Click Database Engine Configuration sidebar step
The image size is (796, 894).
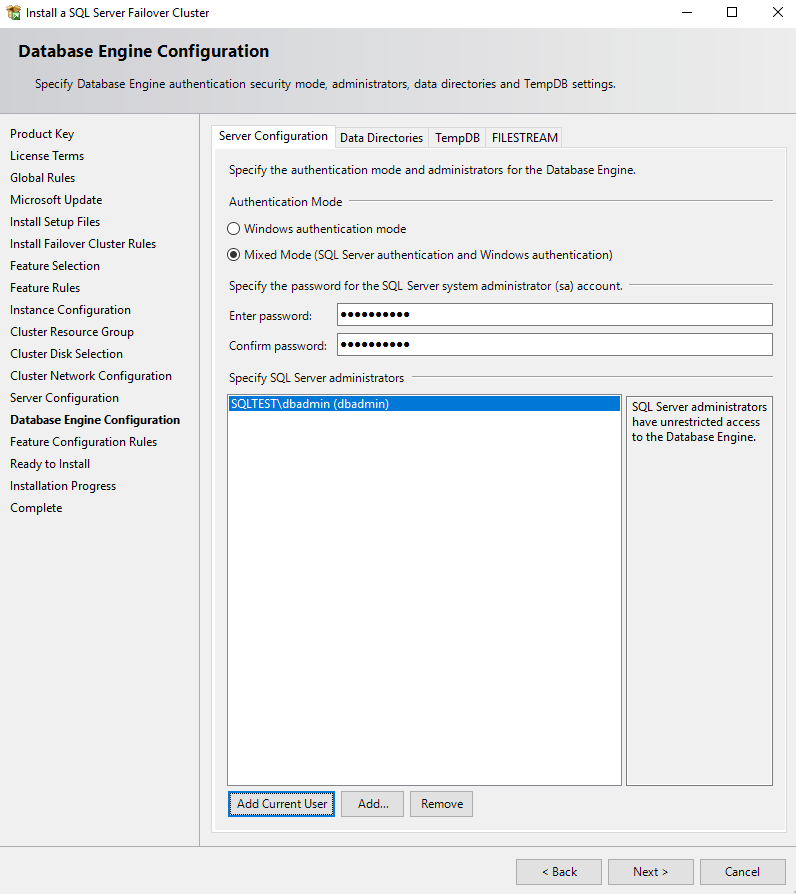click(x=95, y=420)
